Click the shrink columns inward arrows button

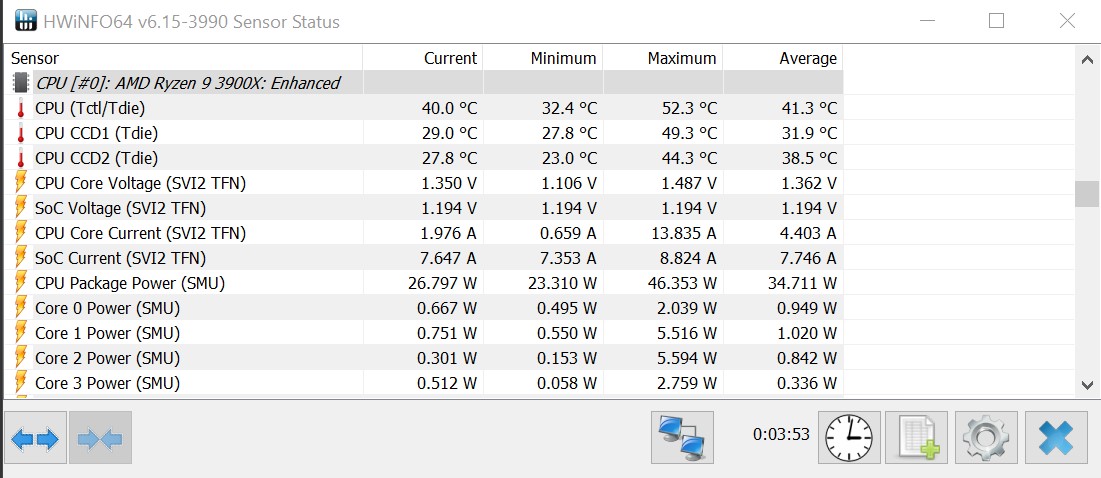[x=100, y=439]
